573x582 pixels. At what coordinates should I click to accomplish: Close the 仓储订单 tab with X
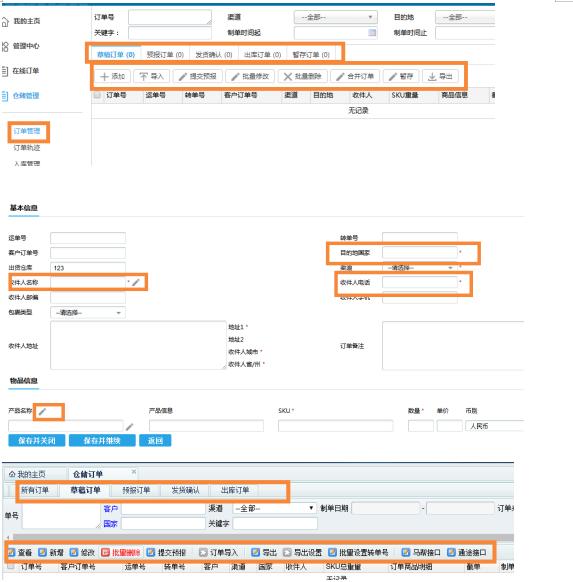[x=134, y=472]
